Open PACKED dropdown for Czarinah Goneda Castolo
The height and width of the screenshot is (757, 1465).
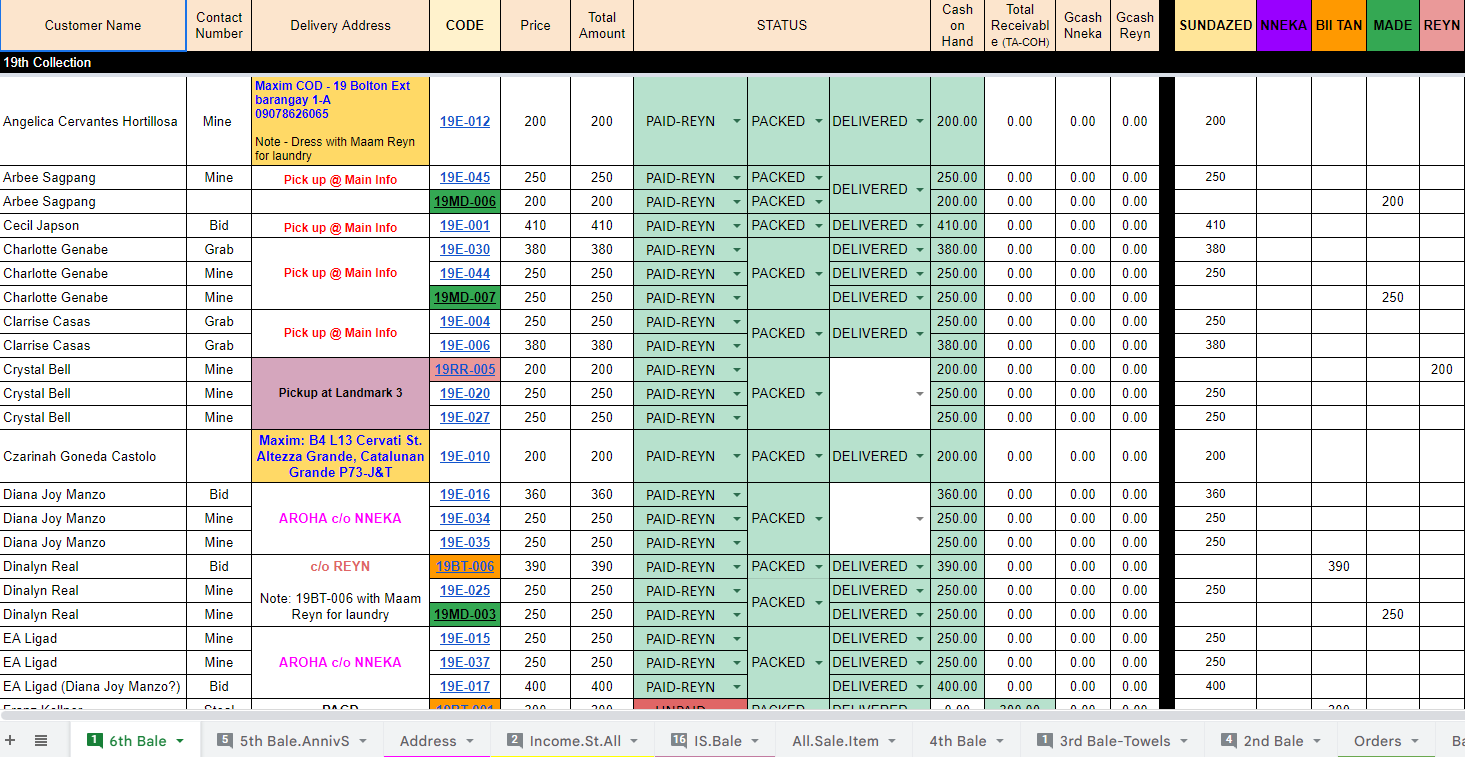point(819,456)
